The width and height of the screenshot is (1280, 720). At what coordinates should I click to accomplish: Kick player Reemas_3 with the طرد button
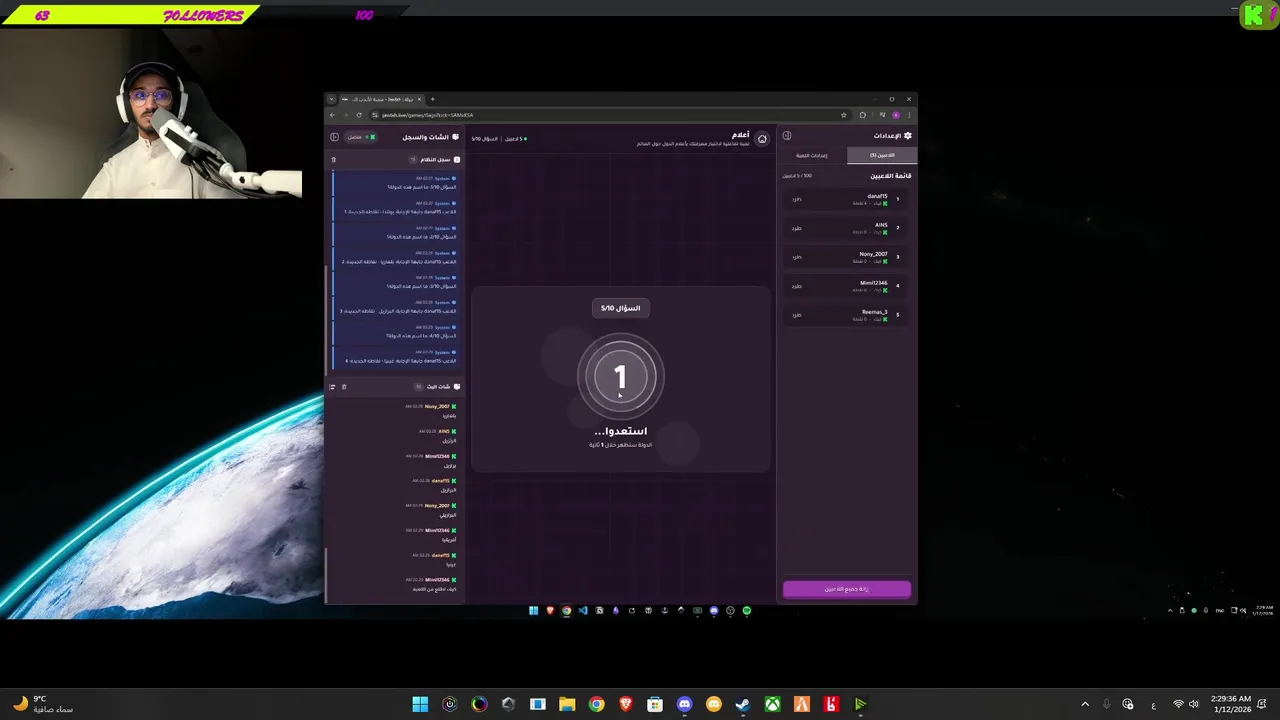pyautogui.click(x=797, y=315)
